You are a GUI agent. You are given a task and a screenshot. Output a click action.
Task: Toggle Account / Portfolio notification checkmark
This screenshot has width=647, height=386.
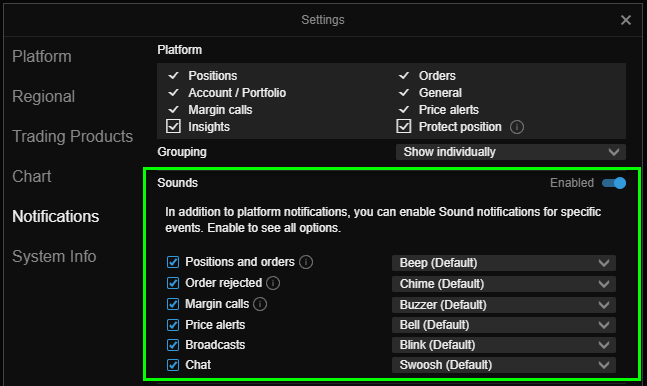pyautogui.click(x=174, y=92)
